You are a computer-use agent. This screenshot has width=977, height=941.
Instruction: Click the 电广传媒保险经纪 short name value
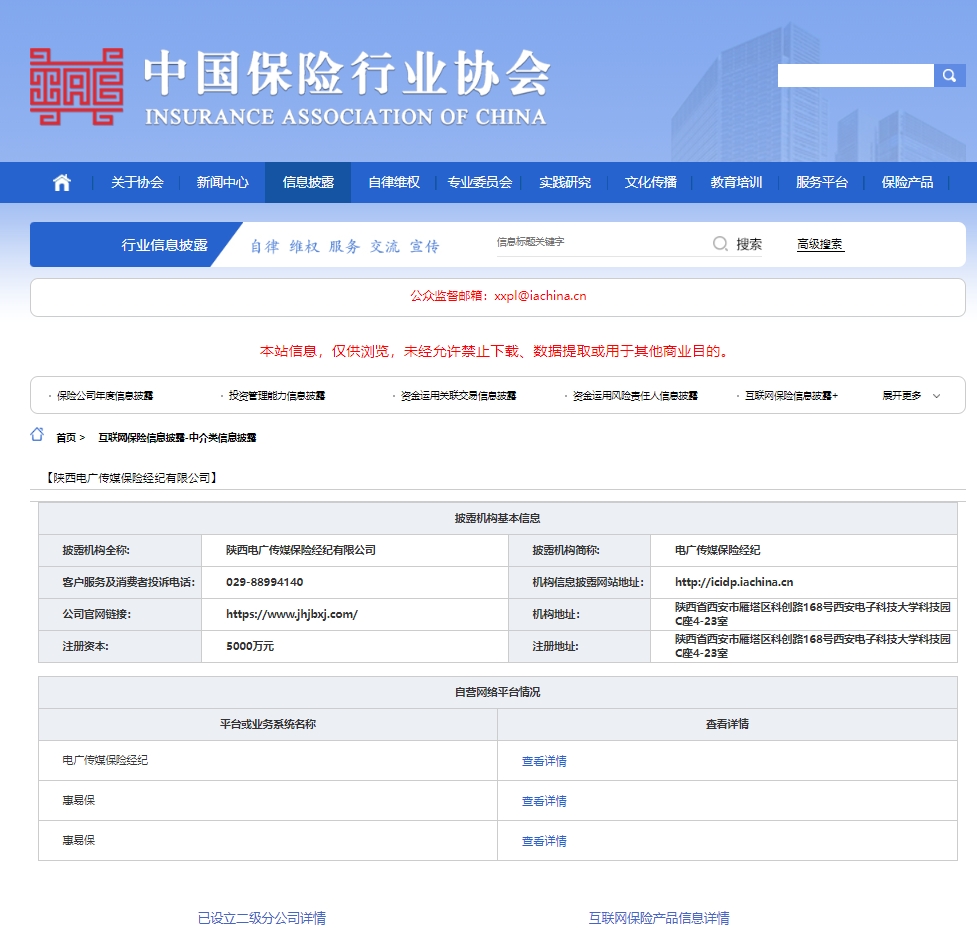pyautogui.click(x=717, y=550)
